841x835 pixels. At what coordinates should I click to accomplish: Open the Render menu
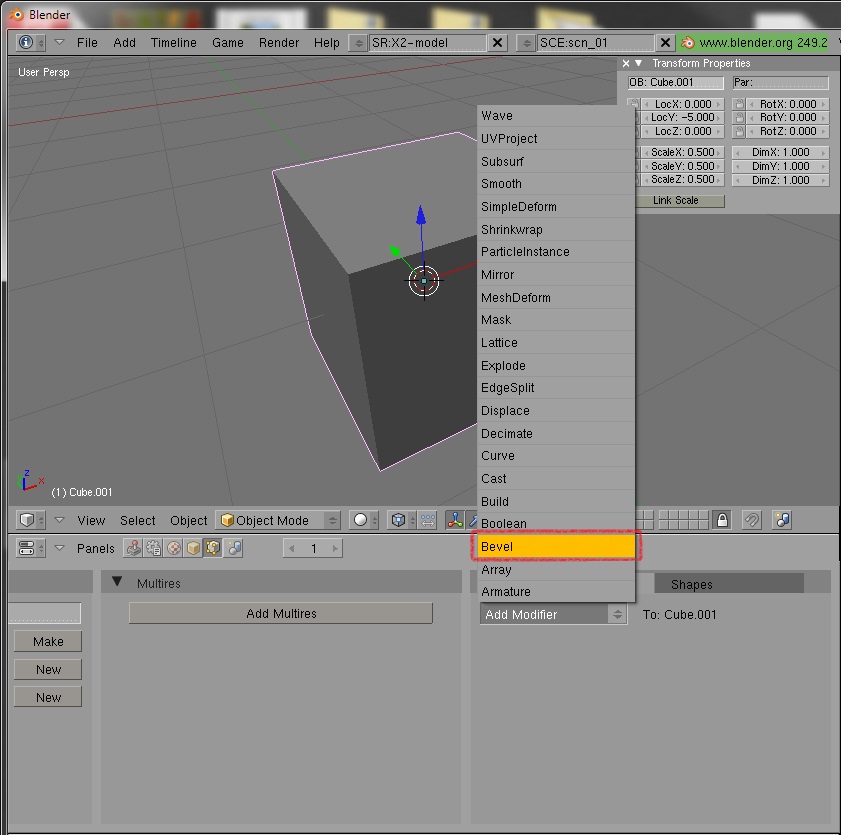pos(279,43)
